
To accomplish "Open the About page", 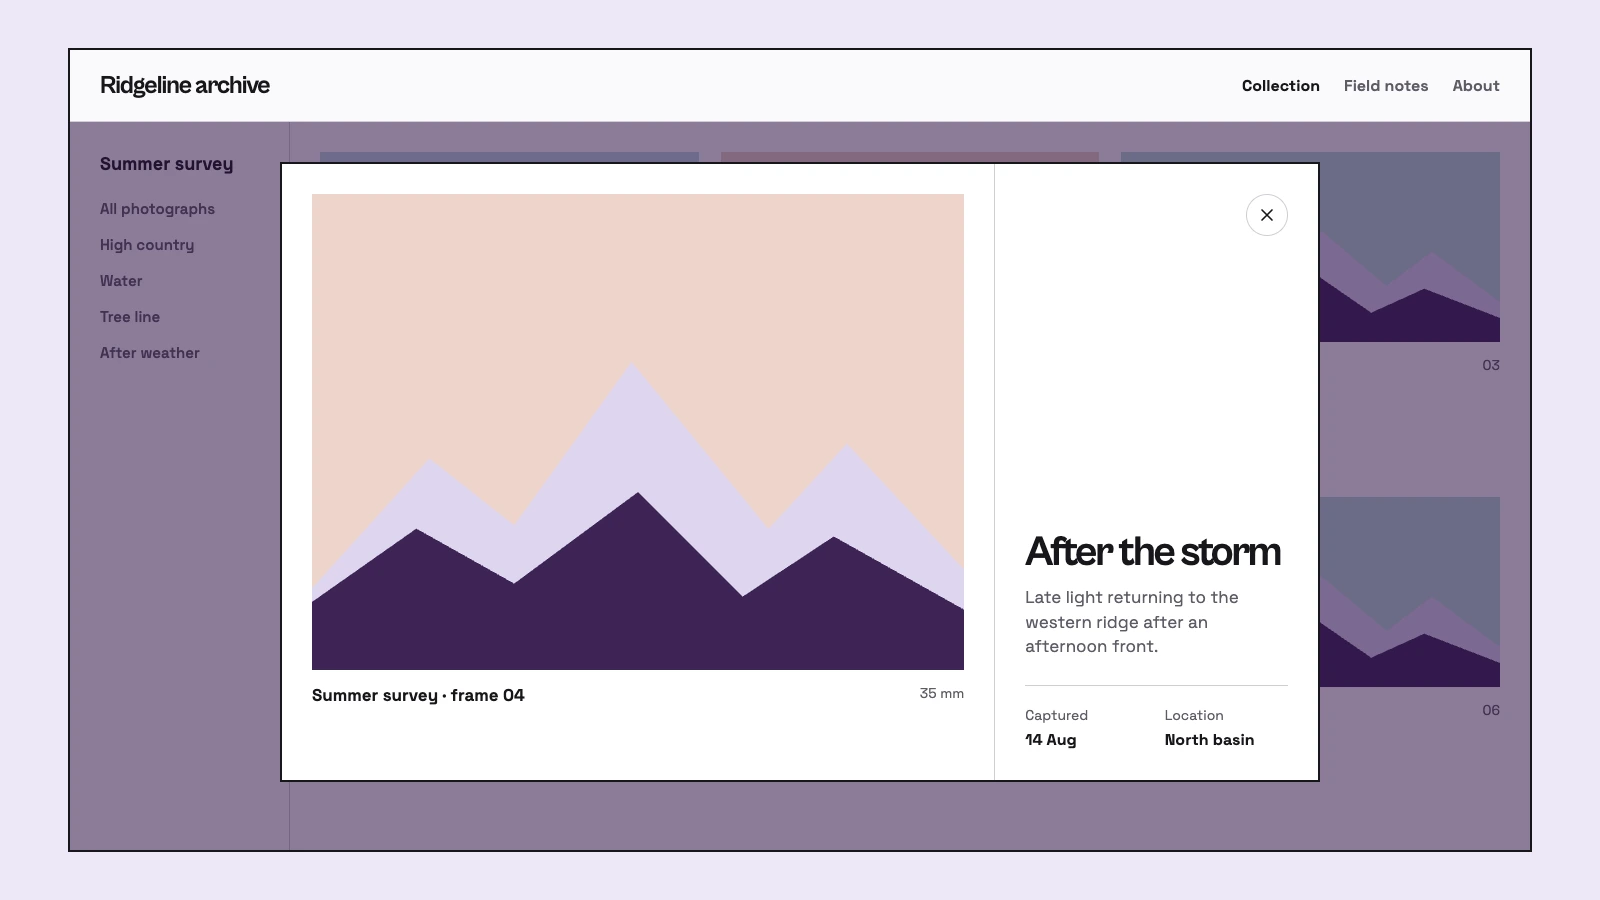I will (x=1476, y=86).
